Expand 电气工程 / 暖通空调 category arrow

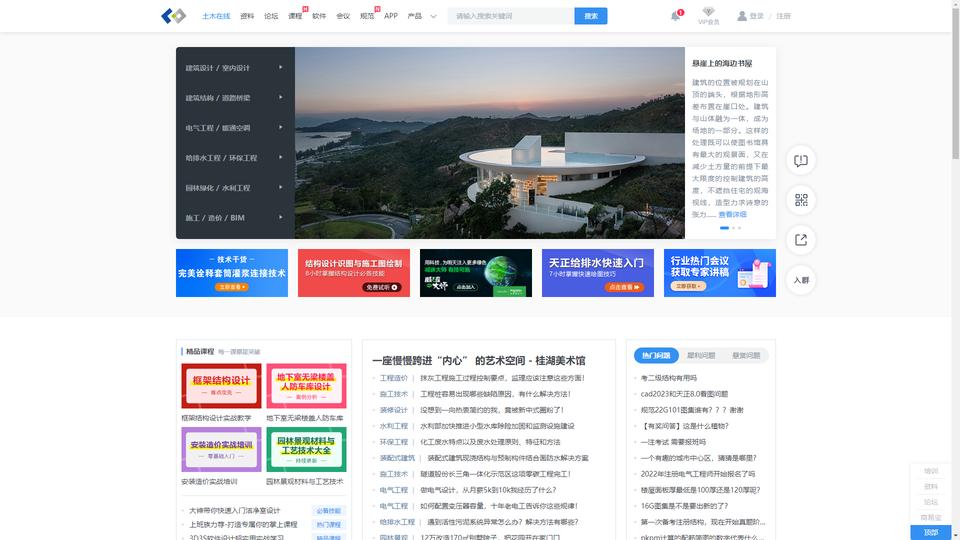pos(280,127)
